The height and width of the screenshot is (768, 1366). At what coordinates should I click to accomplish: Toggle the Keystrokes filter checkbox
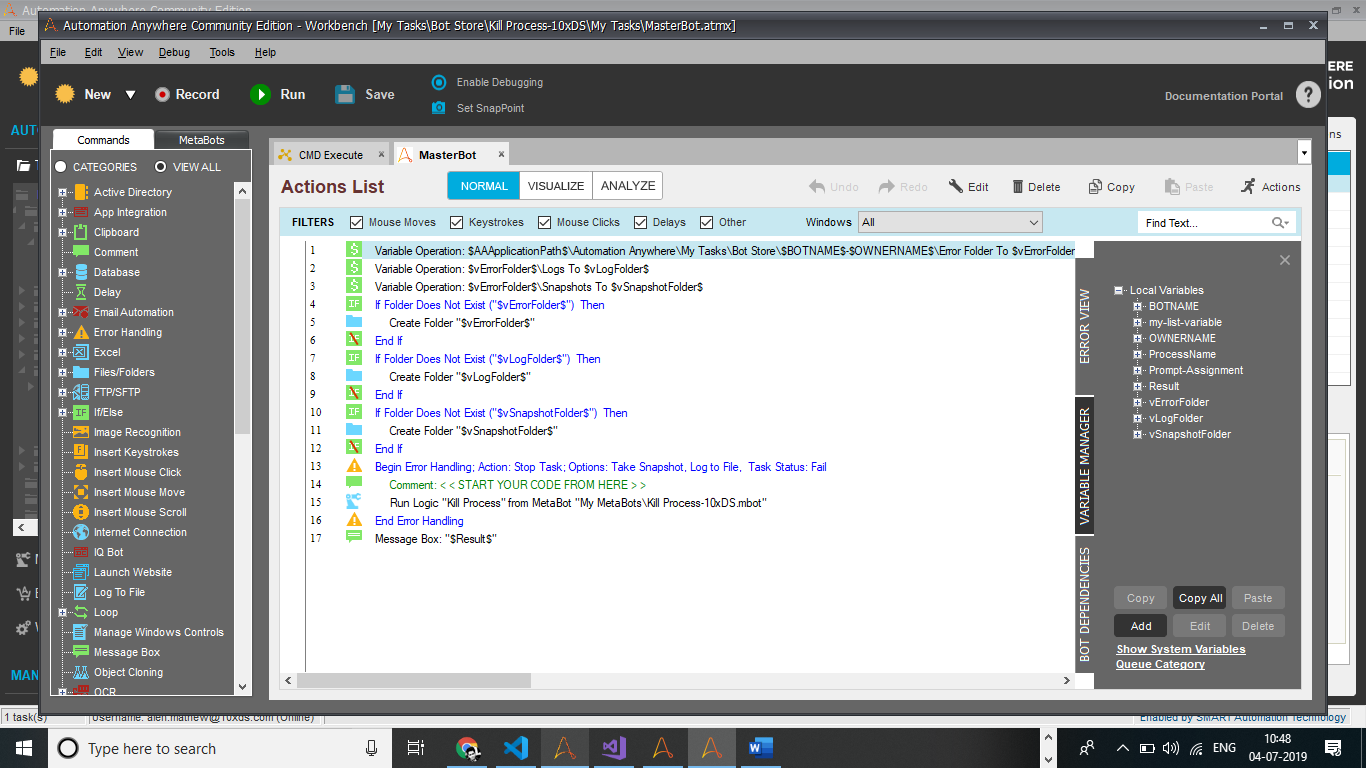(457, 222)
